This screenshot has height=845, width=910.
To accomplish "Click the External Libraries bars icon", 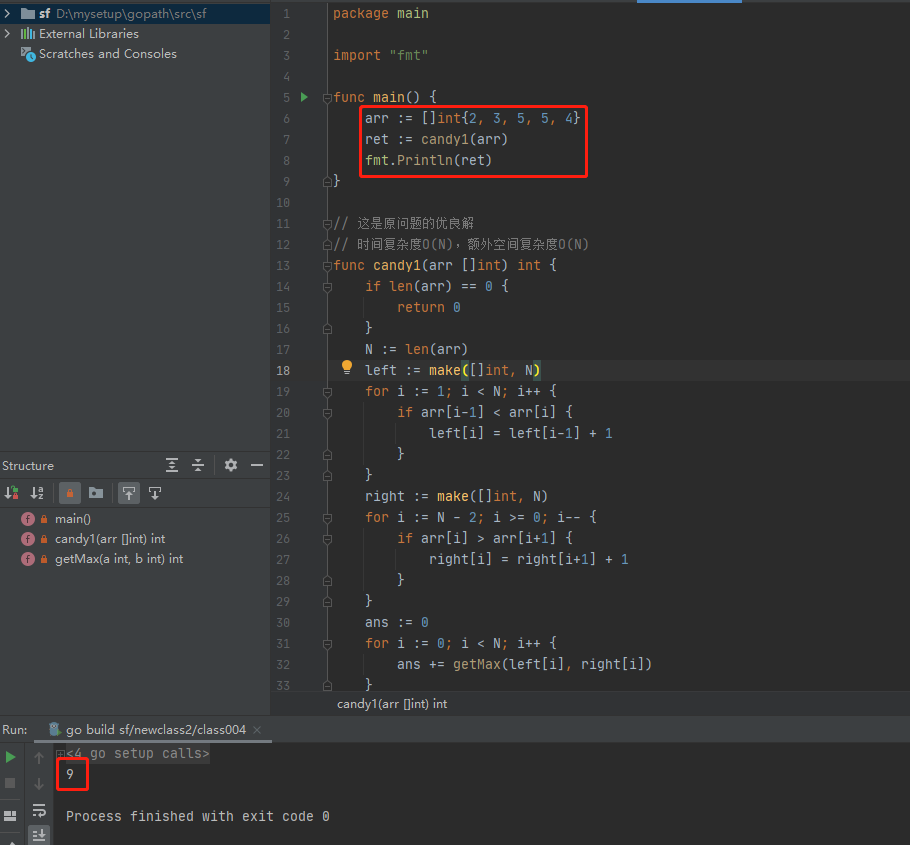I will point(28,34).
